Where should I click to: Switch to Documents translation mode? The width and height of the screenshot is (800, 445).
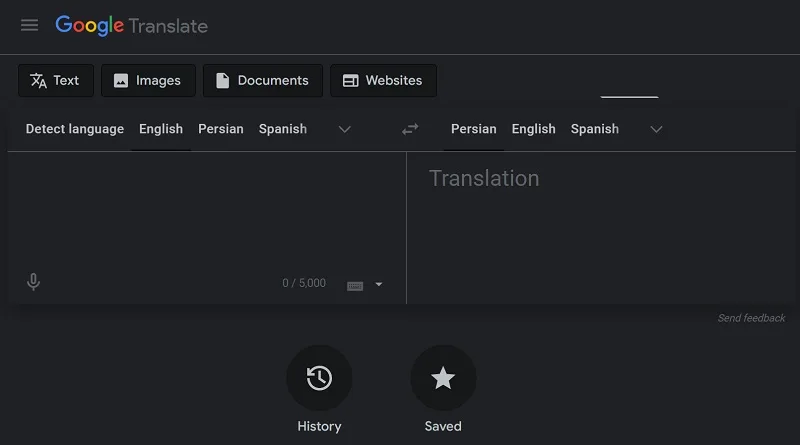(263, 81)
